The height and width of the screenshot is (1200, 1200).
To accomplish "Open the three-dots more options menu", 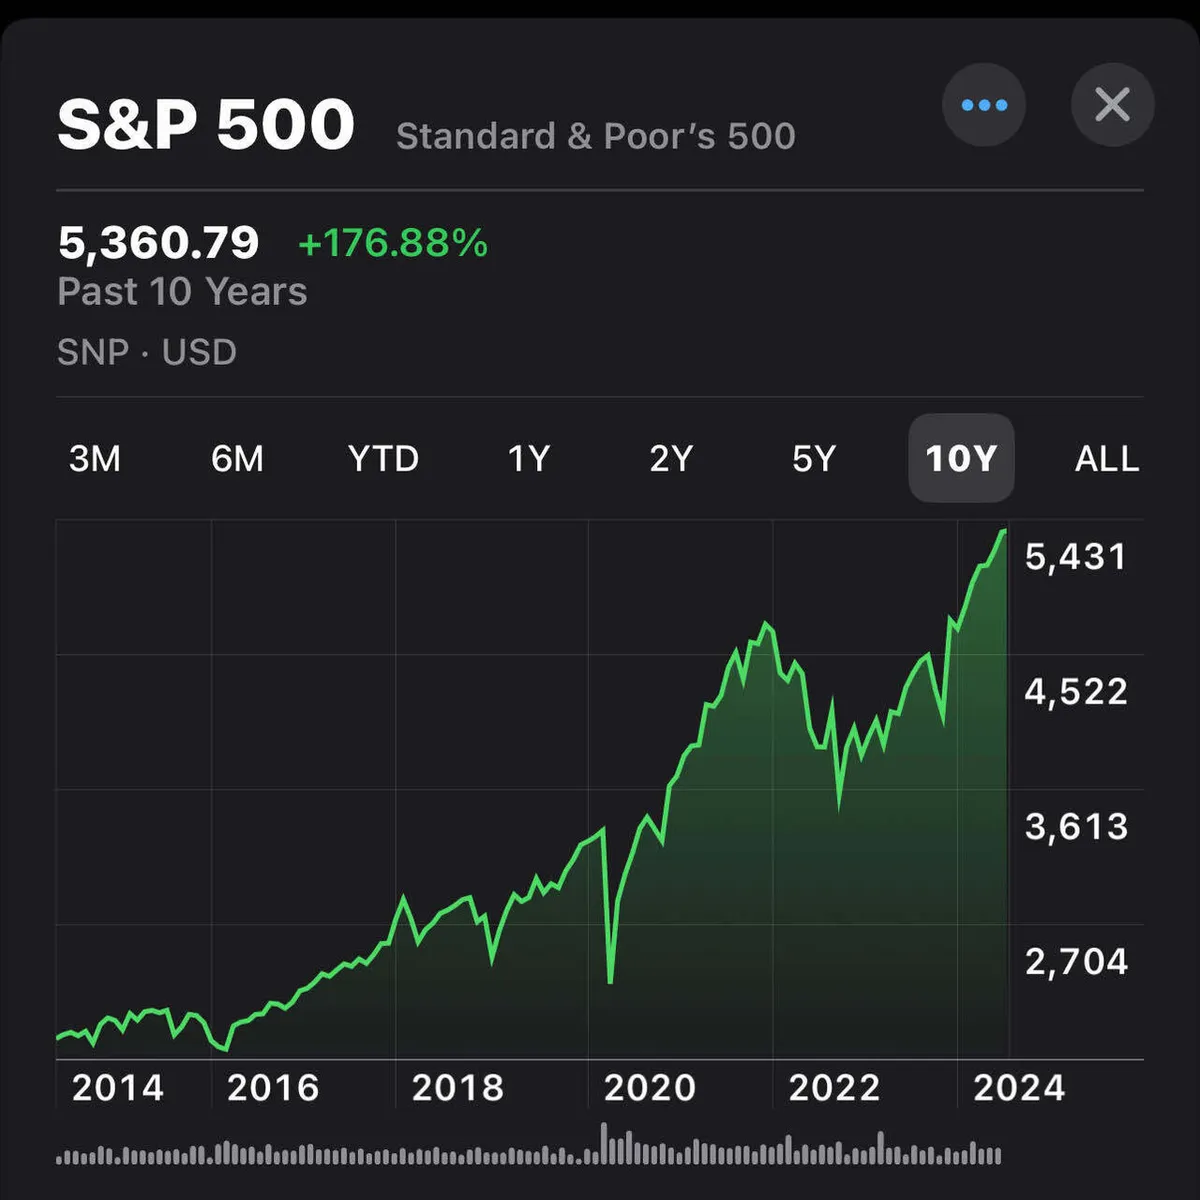I will [984, 105].
